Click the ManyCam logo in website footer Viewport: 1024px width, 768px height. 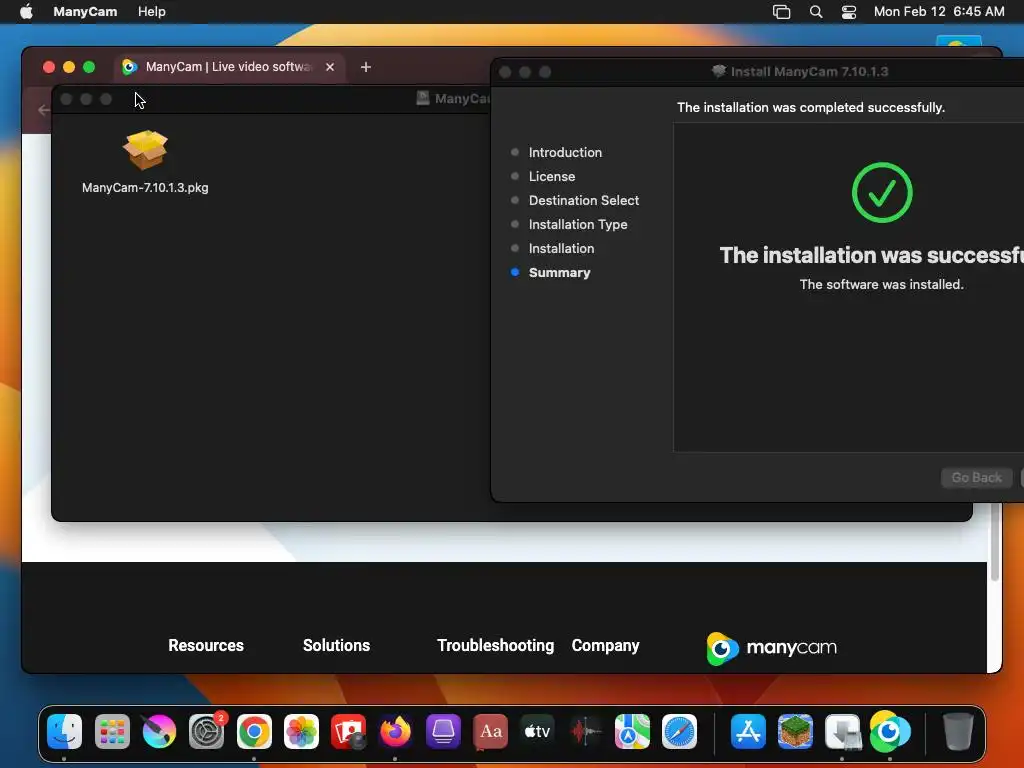click(771, 648)
